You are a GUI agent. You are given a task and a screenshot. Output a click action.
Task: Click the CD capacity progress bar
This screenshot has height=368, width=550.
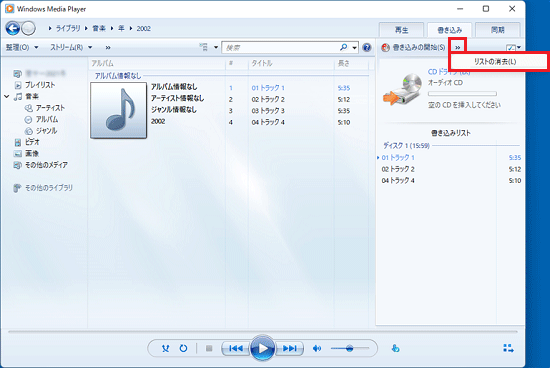(462, 94)
